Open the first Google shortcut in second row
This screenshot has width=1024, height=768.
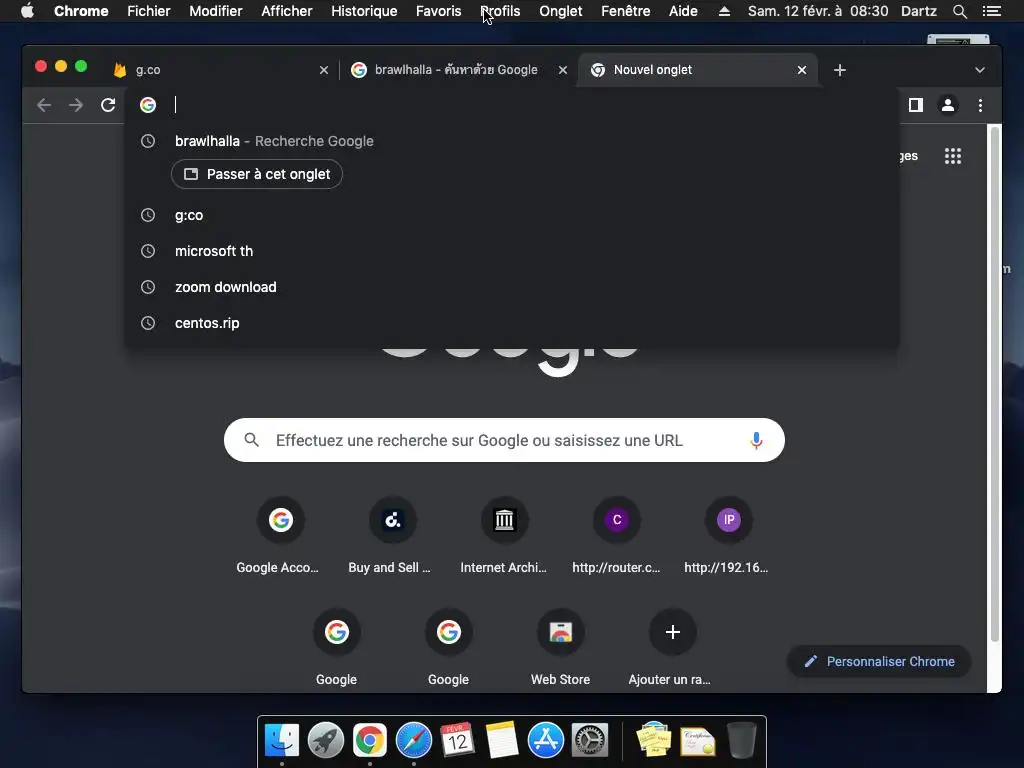336,648
